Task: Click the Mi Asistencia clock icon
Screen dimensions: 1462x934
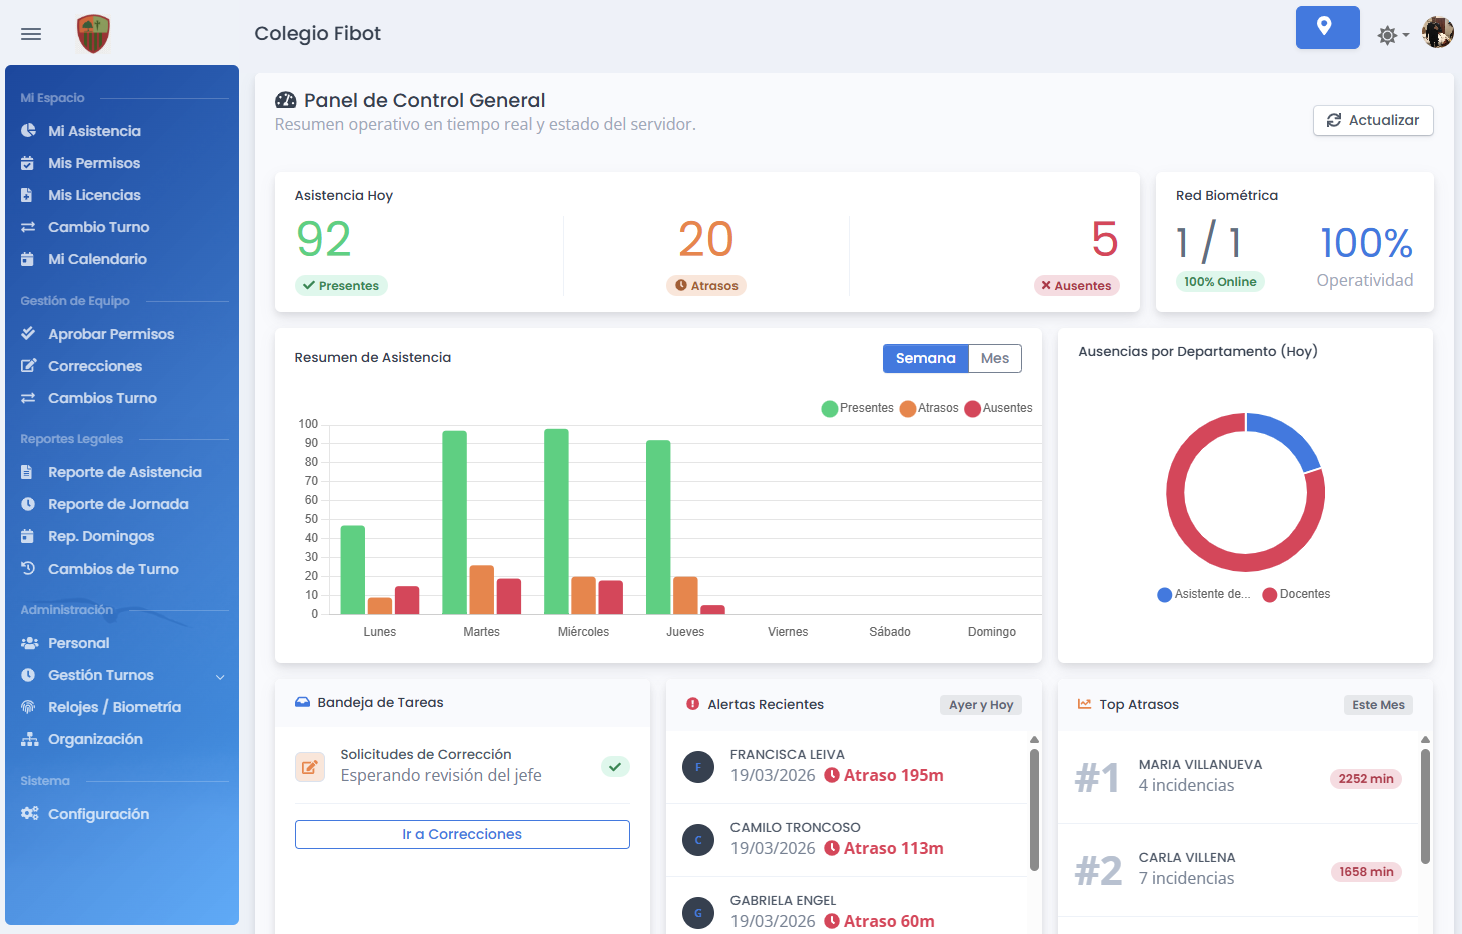Action: (30, 131)
